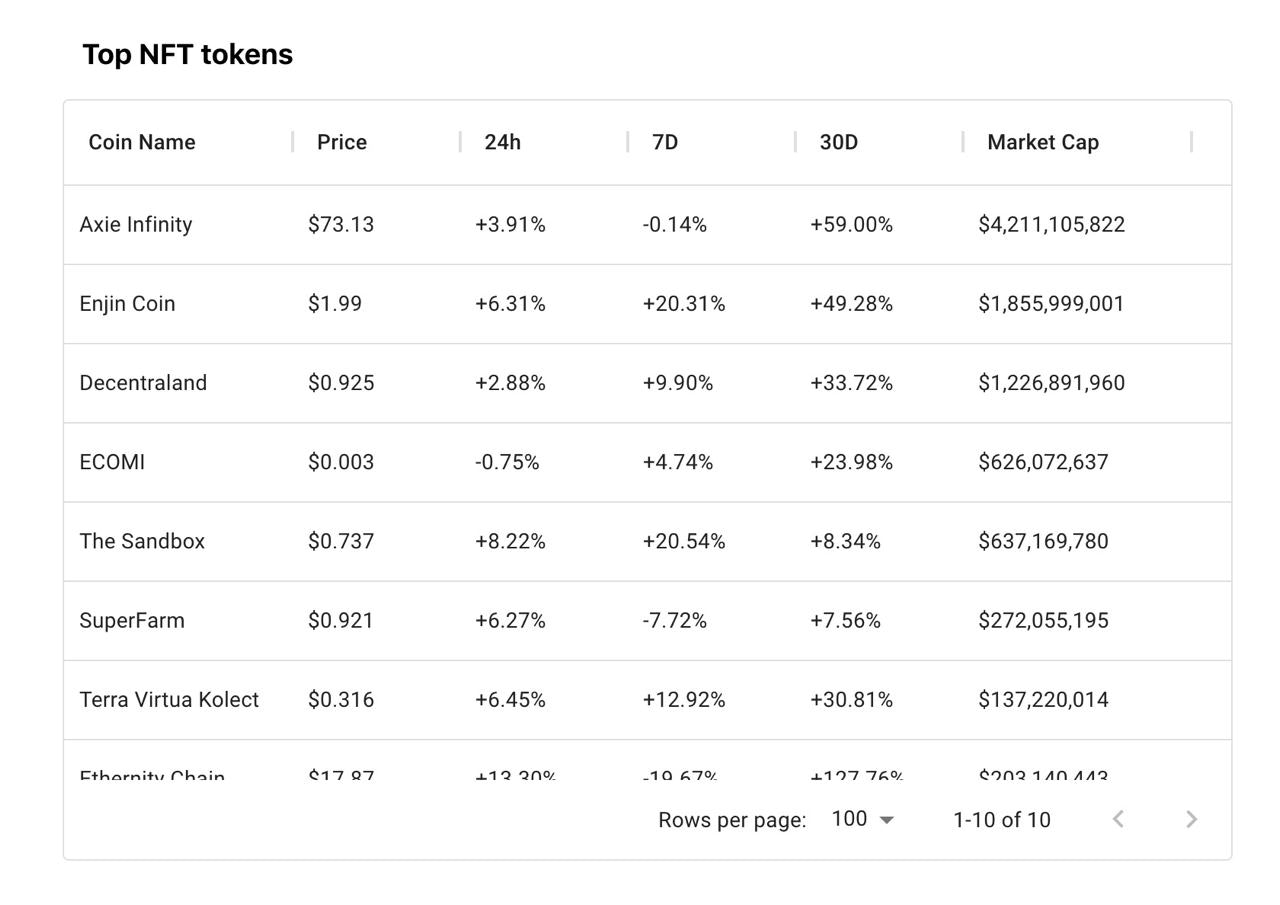Image resolution: width=1280 pixels, height=905 pixels.
Task: Click the Top NFT tokens heading
Action: point(187,54)
